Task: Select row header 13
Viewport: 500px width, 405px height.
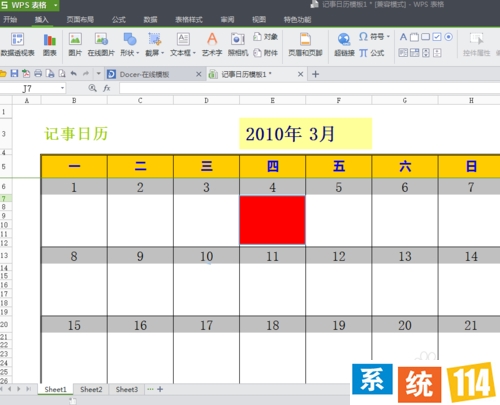Action: click(6, 256)
